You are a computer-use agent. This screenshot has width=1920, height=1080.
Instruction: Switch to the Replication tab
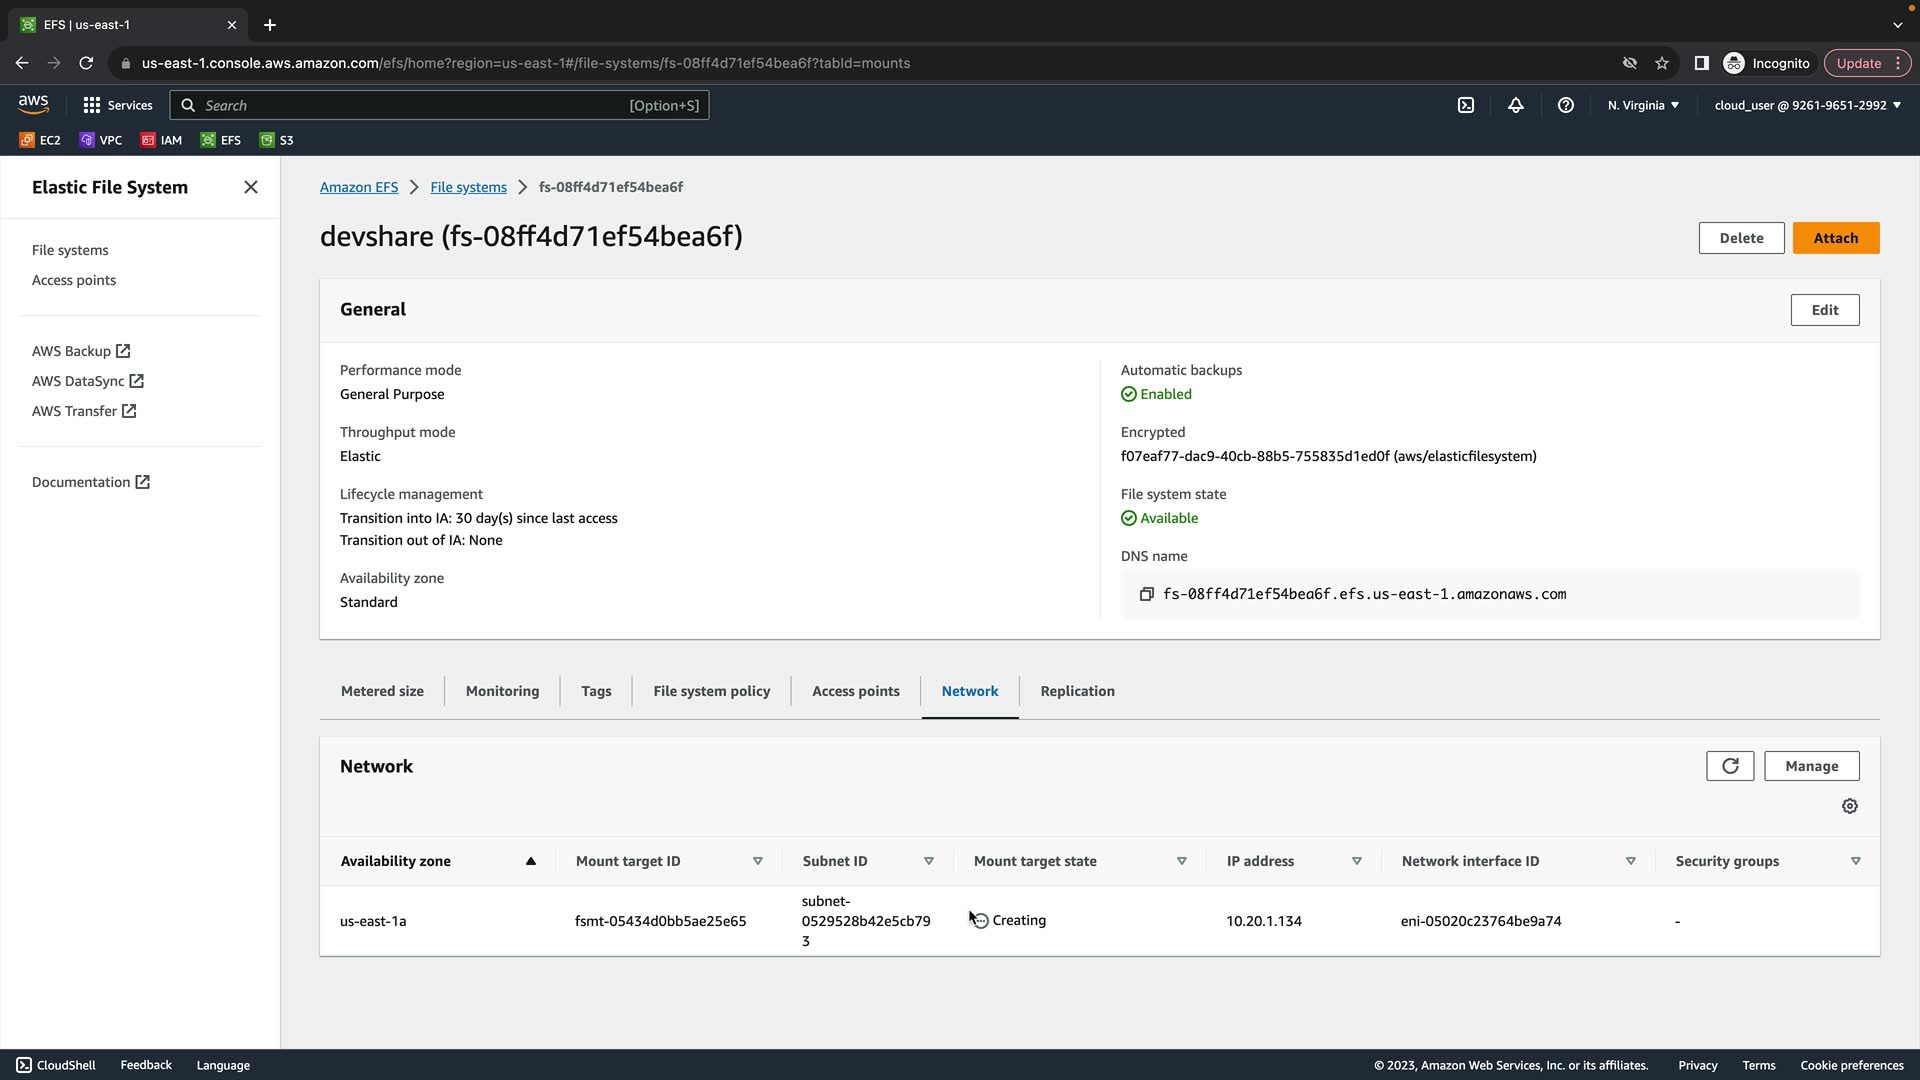pos(1077,691)
